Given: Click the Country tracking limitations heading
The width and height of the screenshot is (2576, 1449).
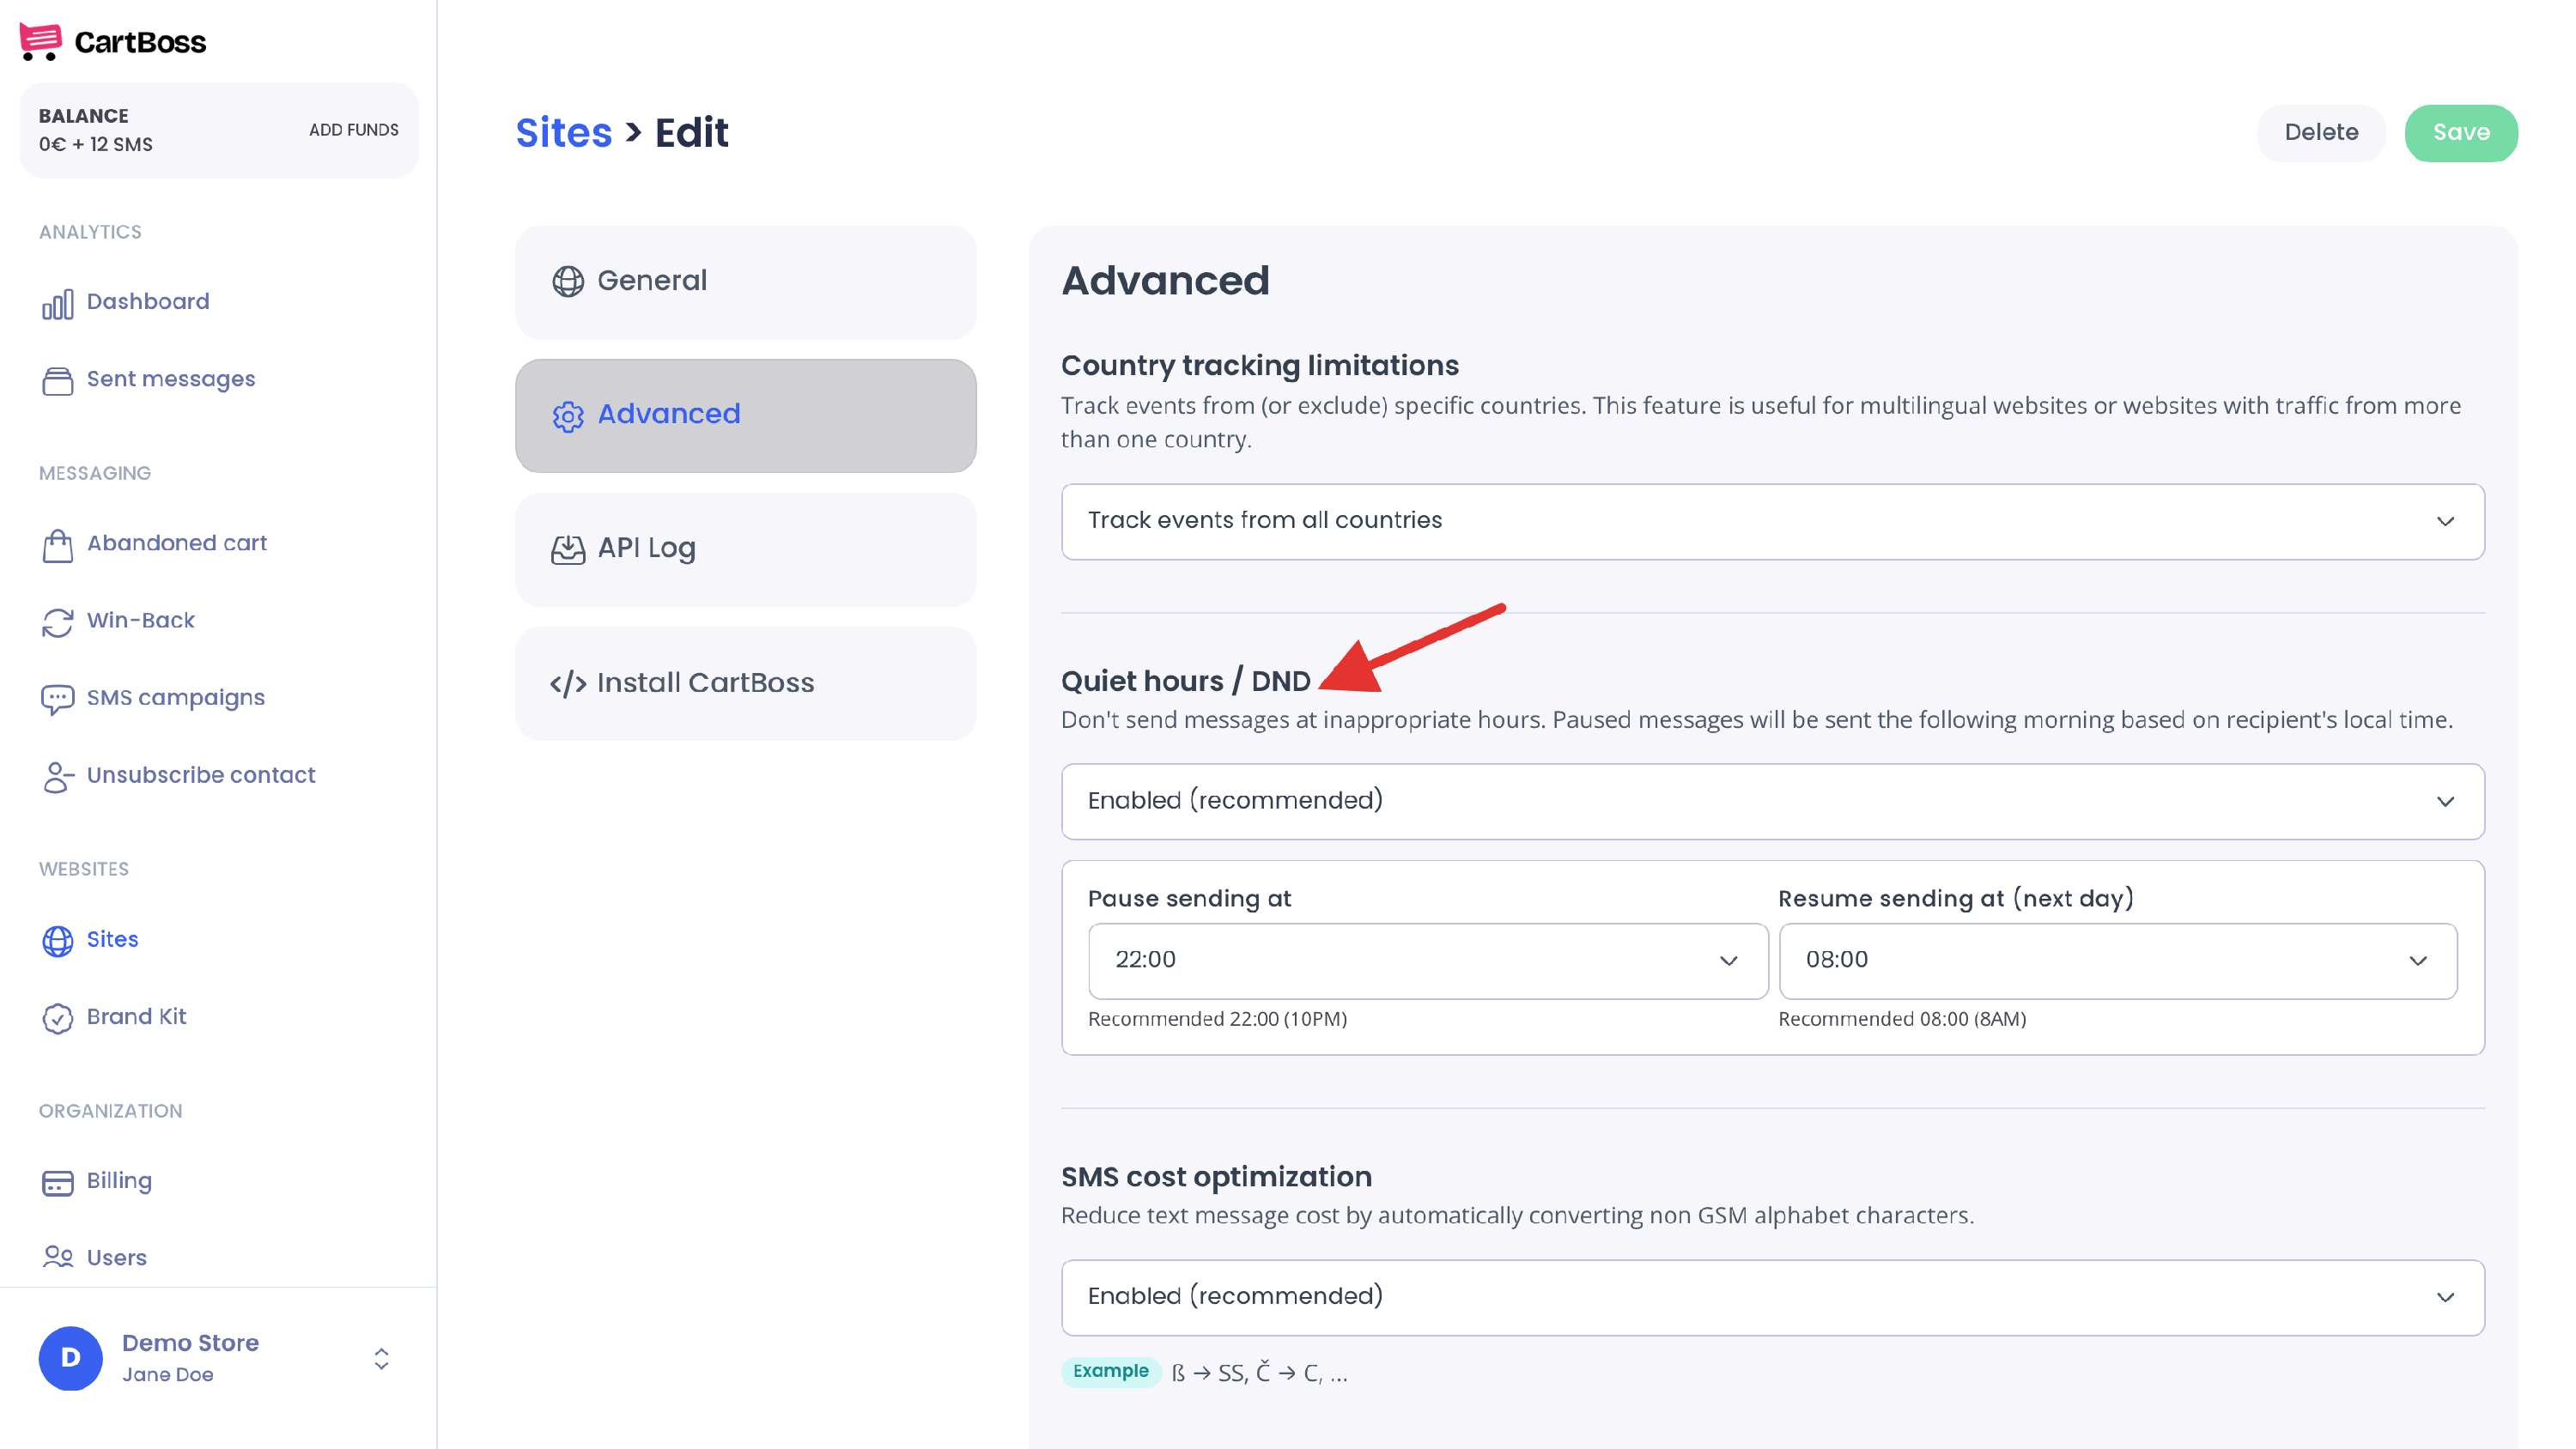Looking at the screenshot, I should point(1259,366).
